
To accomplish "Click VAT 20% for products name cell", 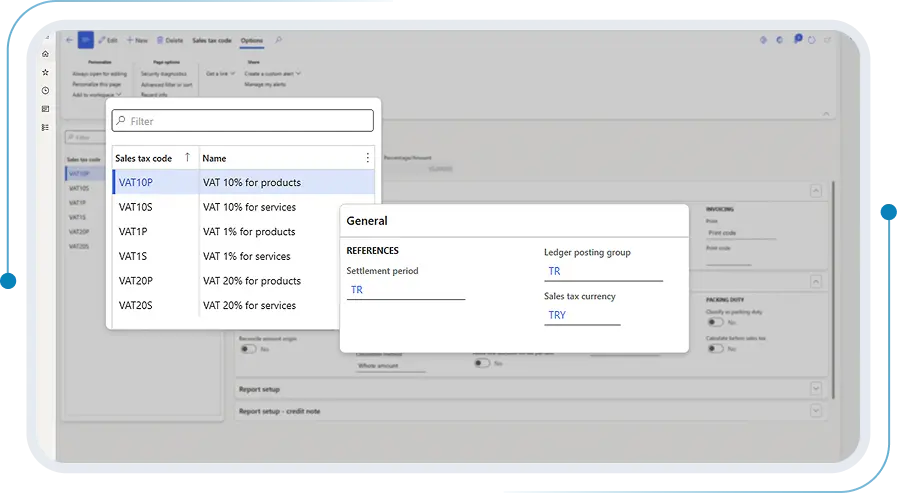I will tap(252, 281).
